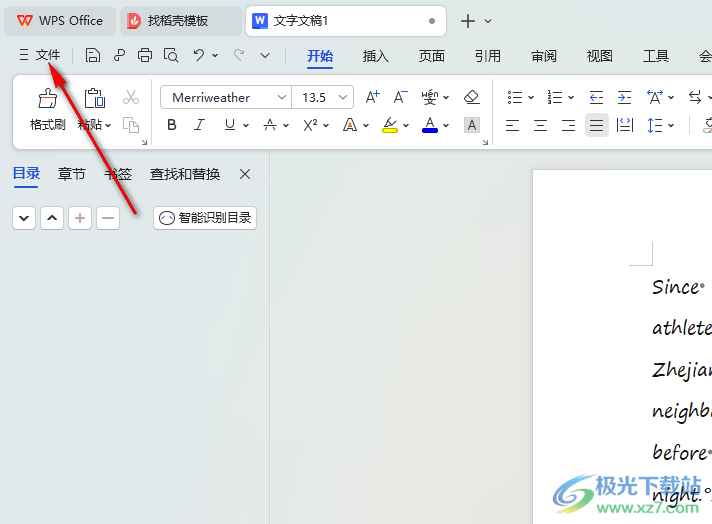Align text right
The image size is (712, 524).
tap(569, 125)
